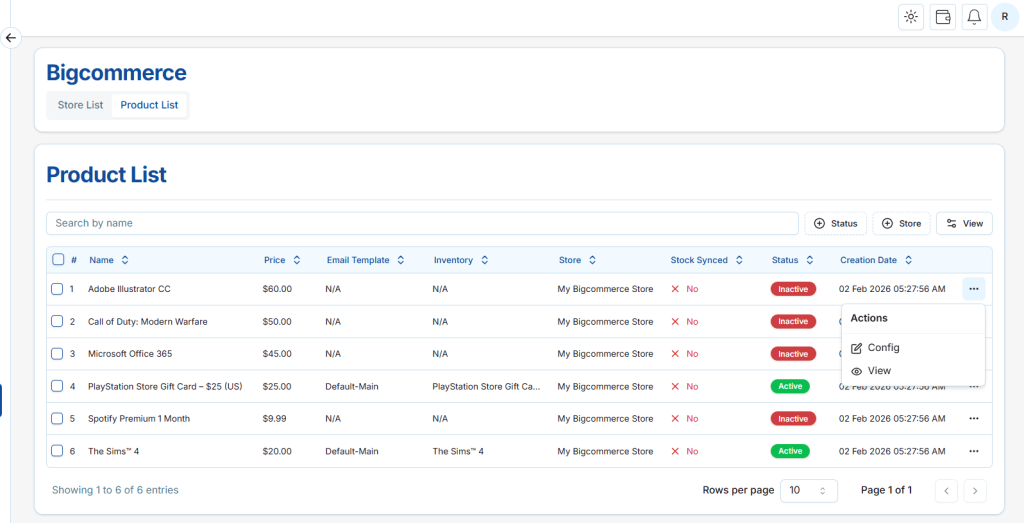
Task: Sort table by Price column
Action: (274, 260)
